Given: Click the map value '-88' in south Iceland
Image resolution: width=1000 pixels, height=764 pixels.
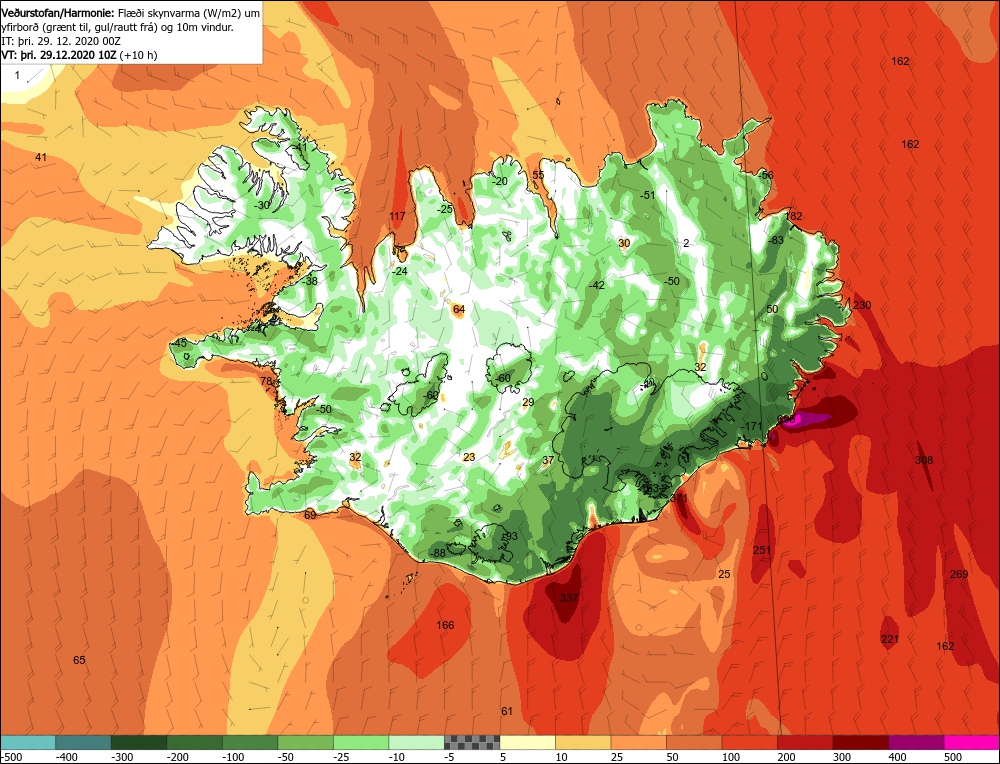Looking at the screenshot, I should (438, 553).
